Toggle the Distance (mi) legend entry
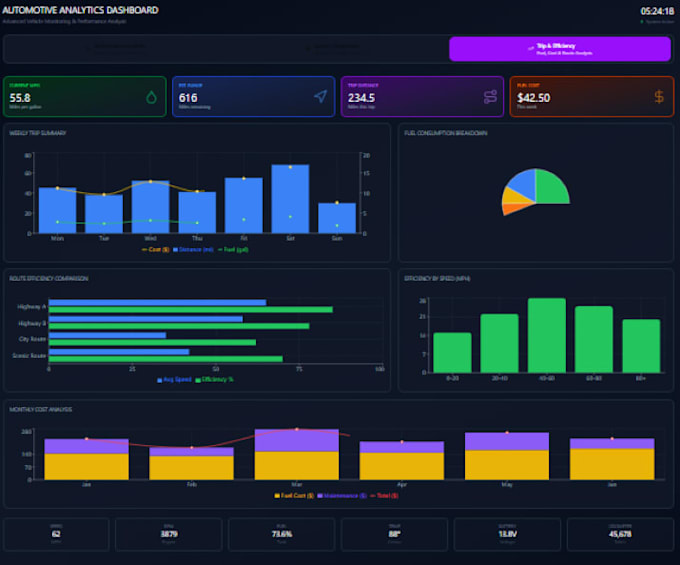 point(193,249)
